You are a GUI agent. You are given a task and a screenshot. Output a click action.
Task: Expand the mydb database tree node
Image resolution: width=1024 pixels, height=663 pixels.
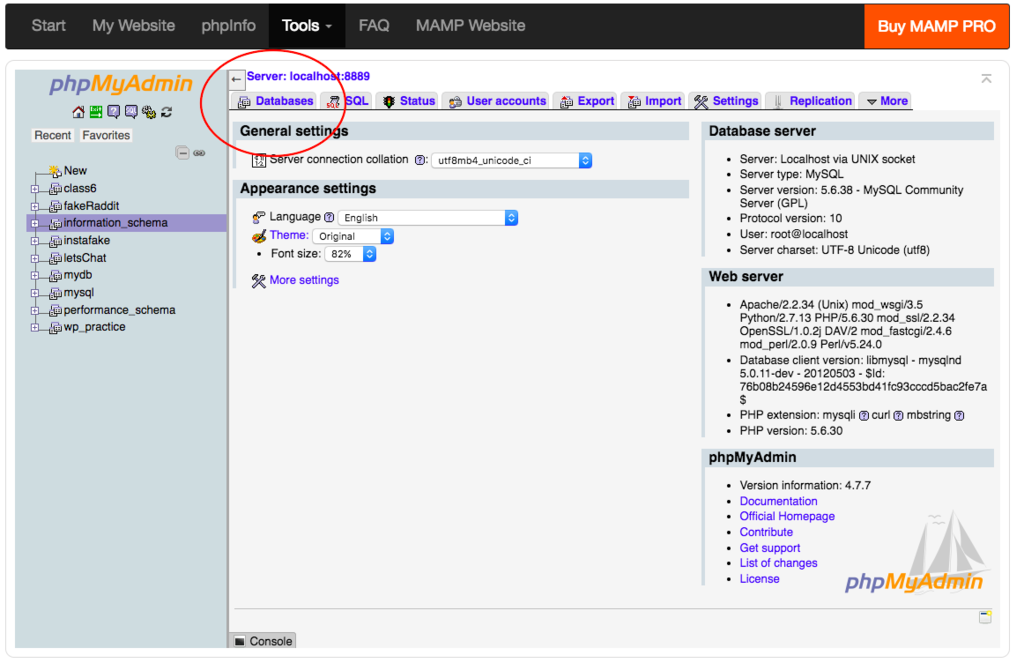point(35,276)
